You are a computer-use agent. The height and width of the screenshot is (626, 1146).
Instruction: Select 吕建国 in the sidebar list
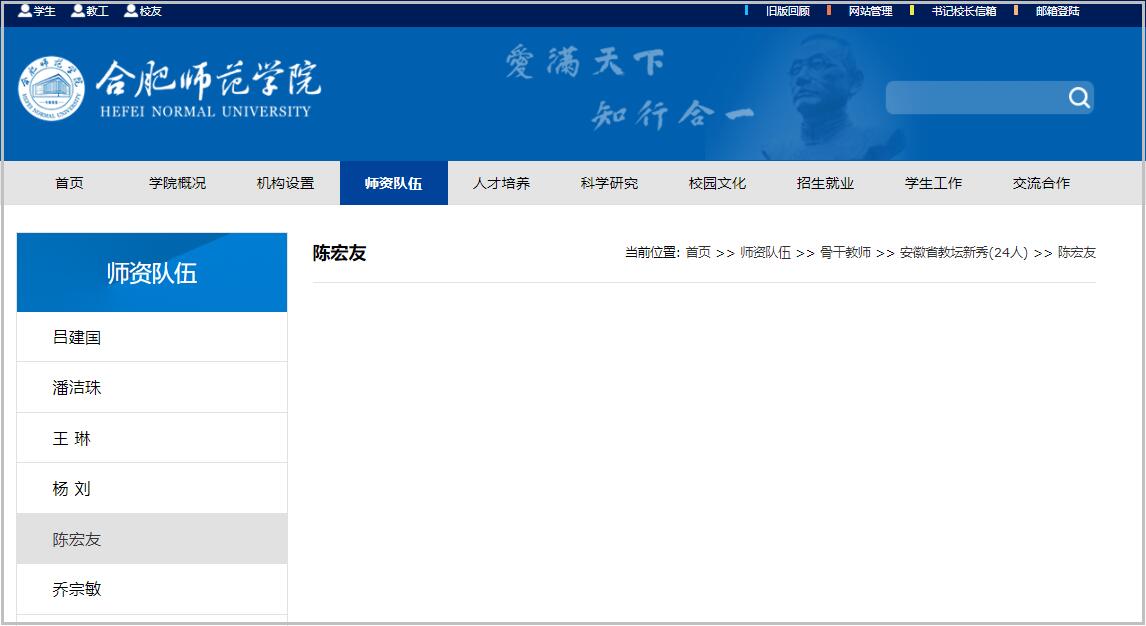click(152, 337)
